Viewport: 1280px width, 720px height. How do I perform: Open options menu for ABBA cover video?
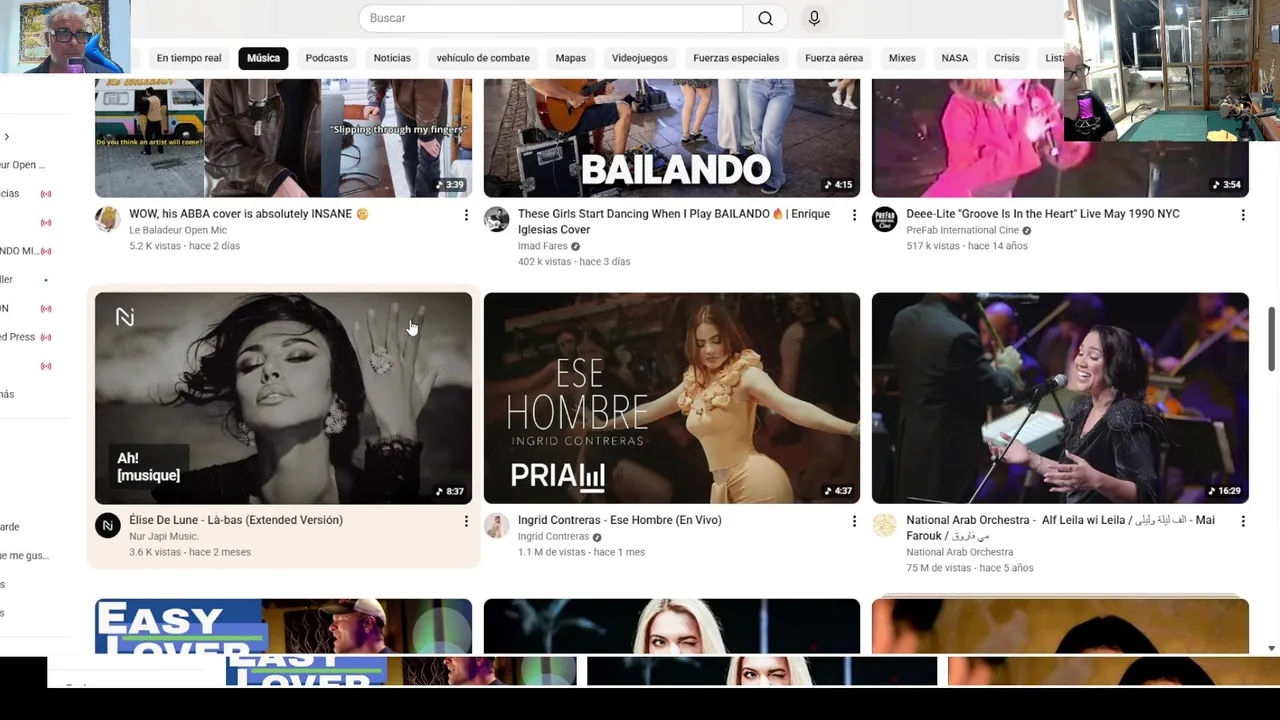coord(466,215)
